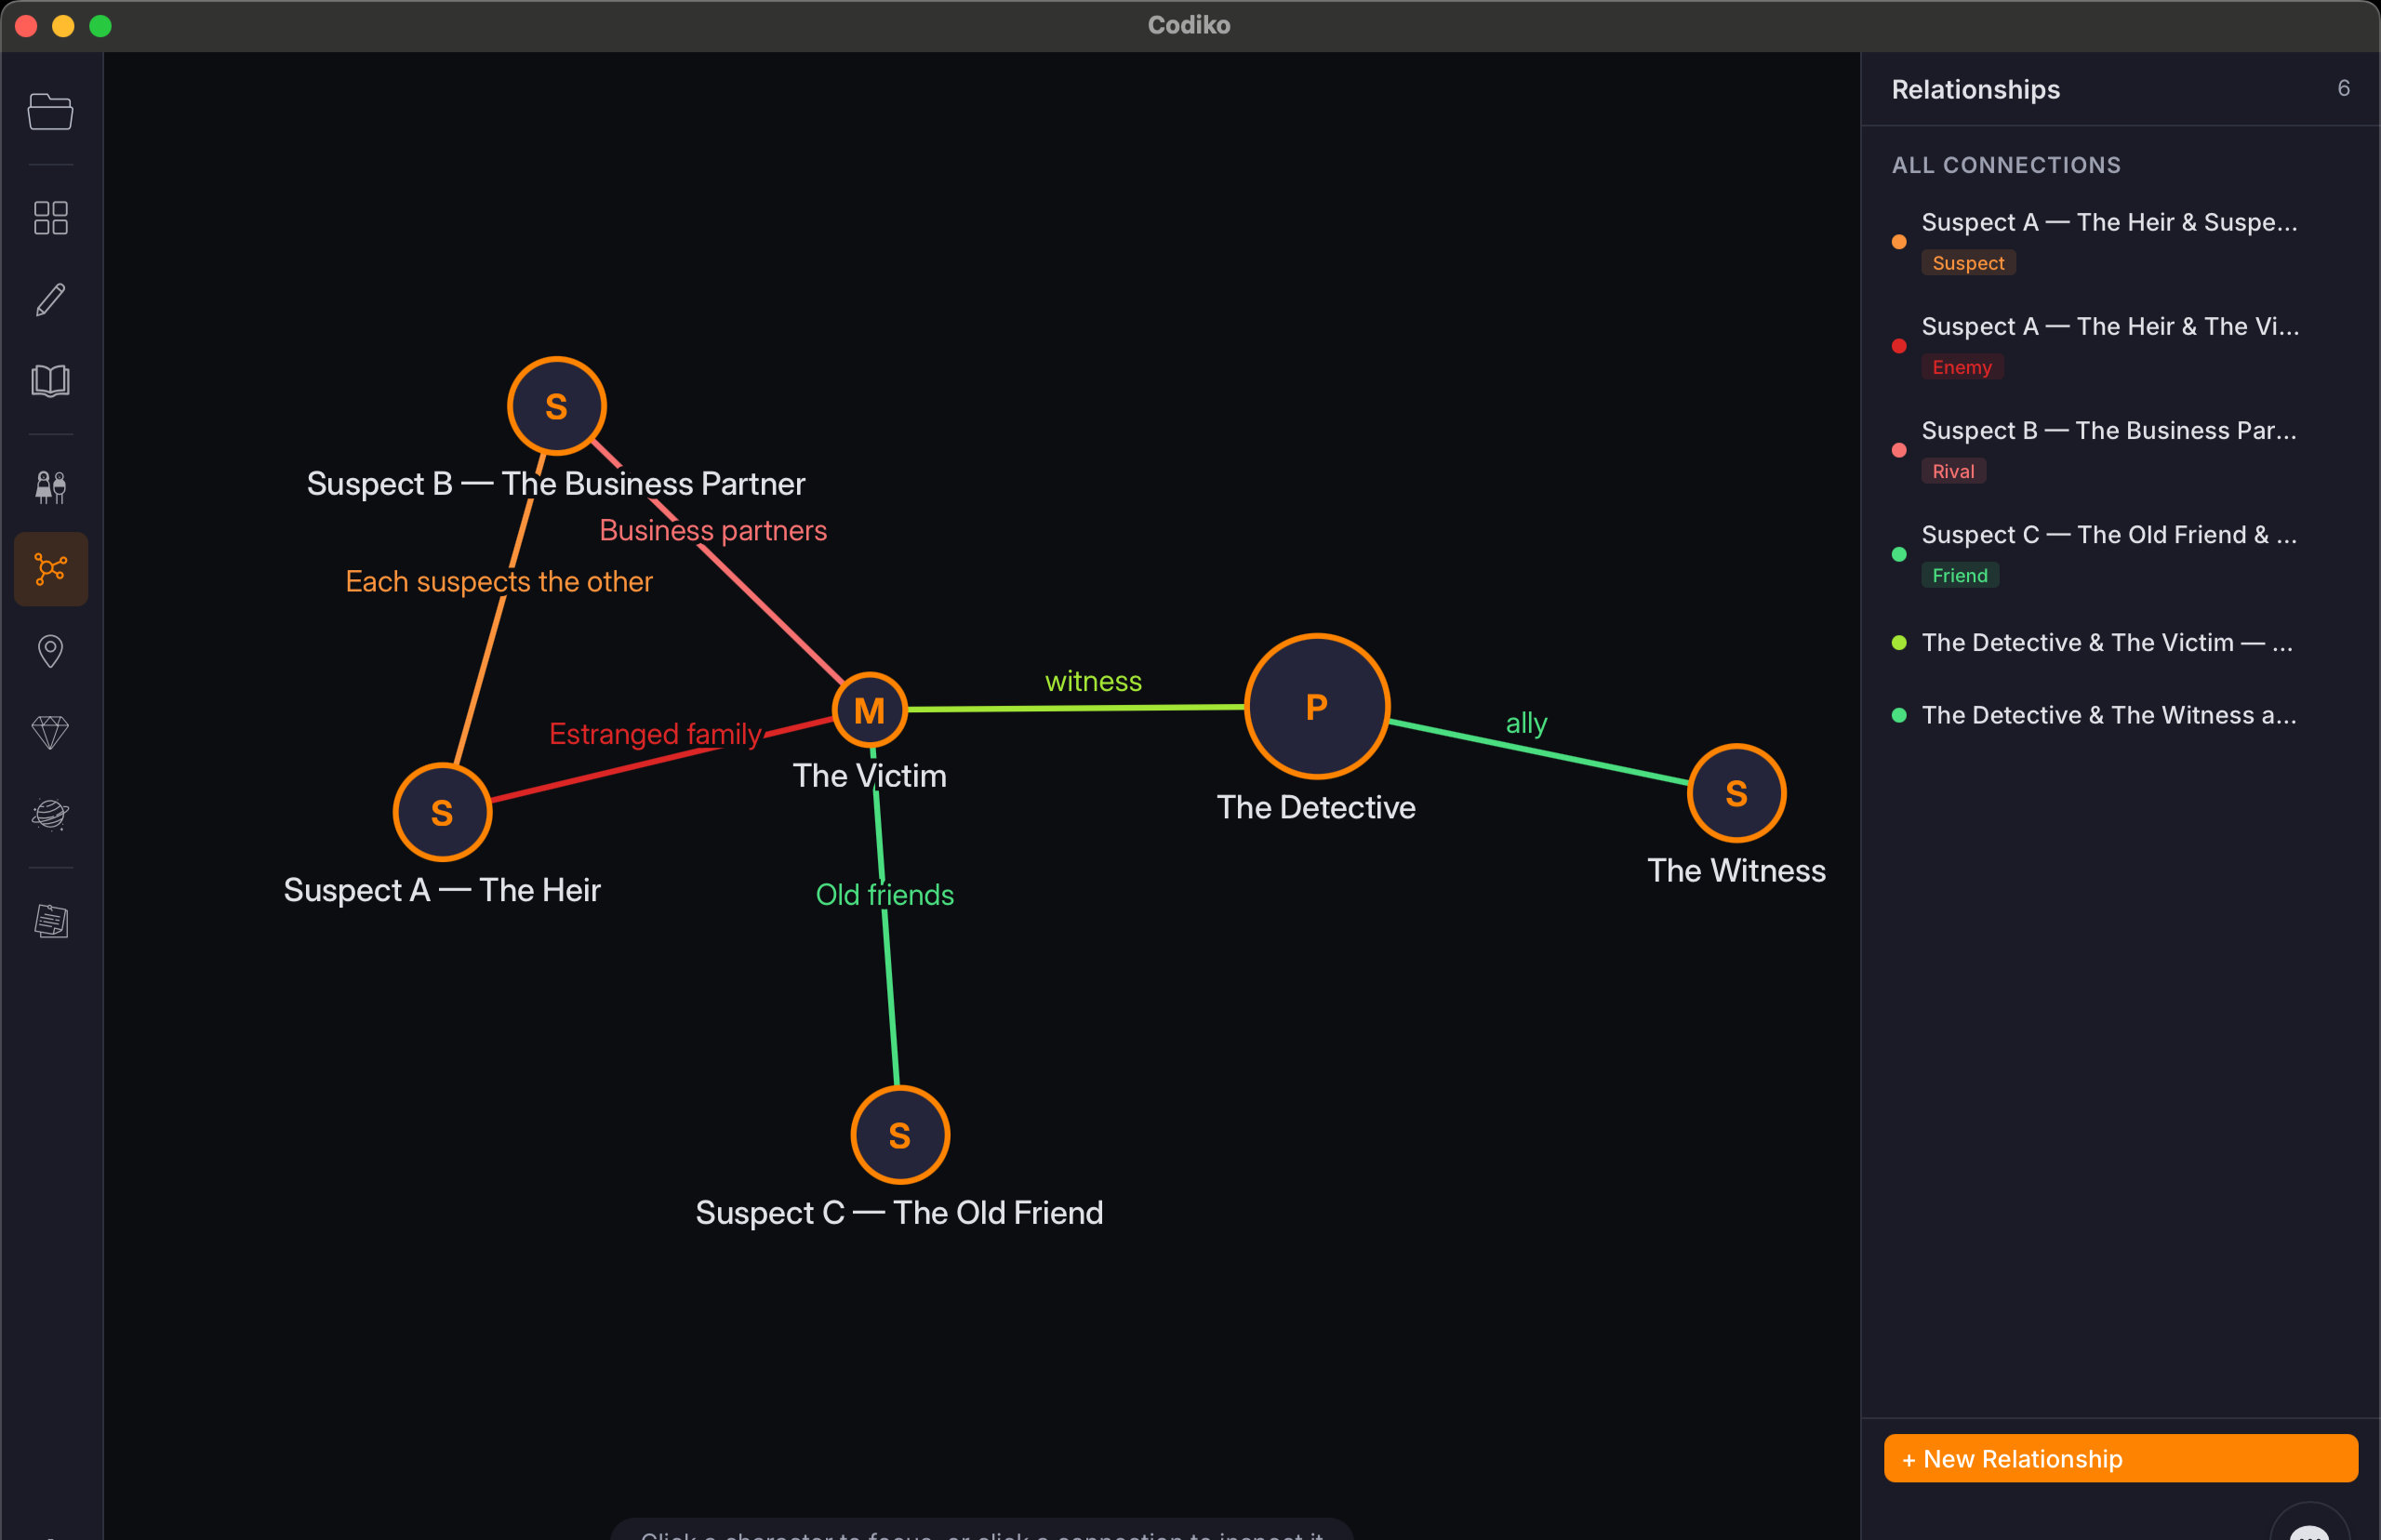Click the yellow window minimize button
Image resolution: width=2381 pixels, height=1540 pixels.
click(63, 26)
